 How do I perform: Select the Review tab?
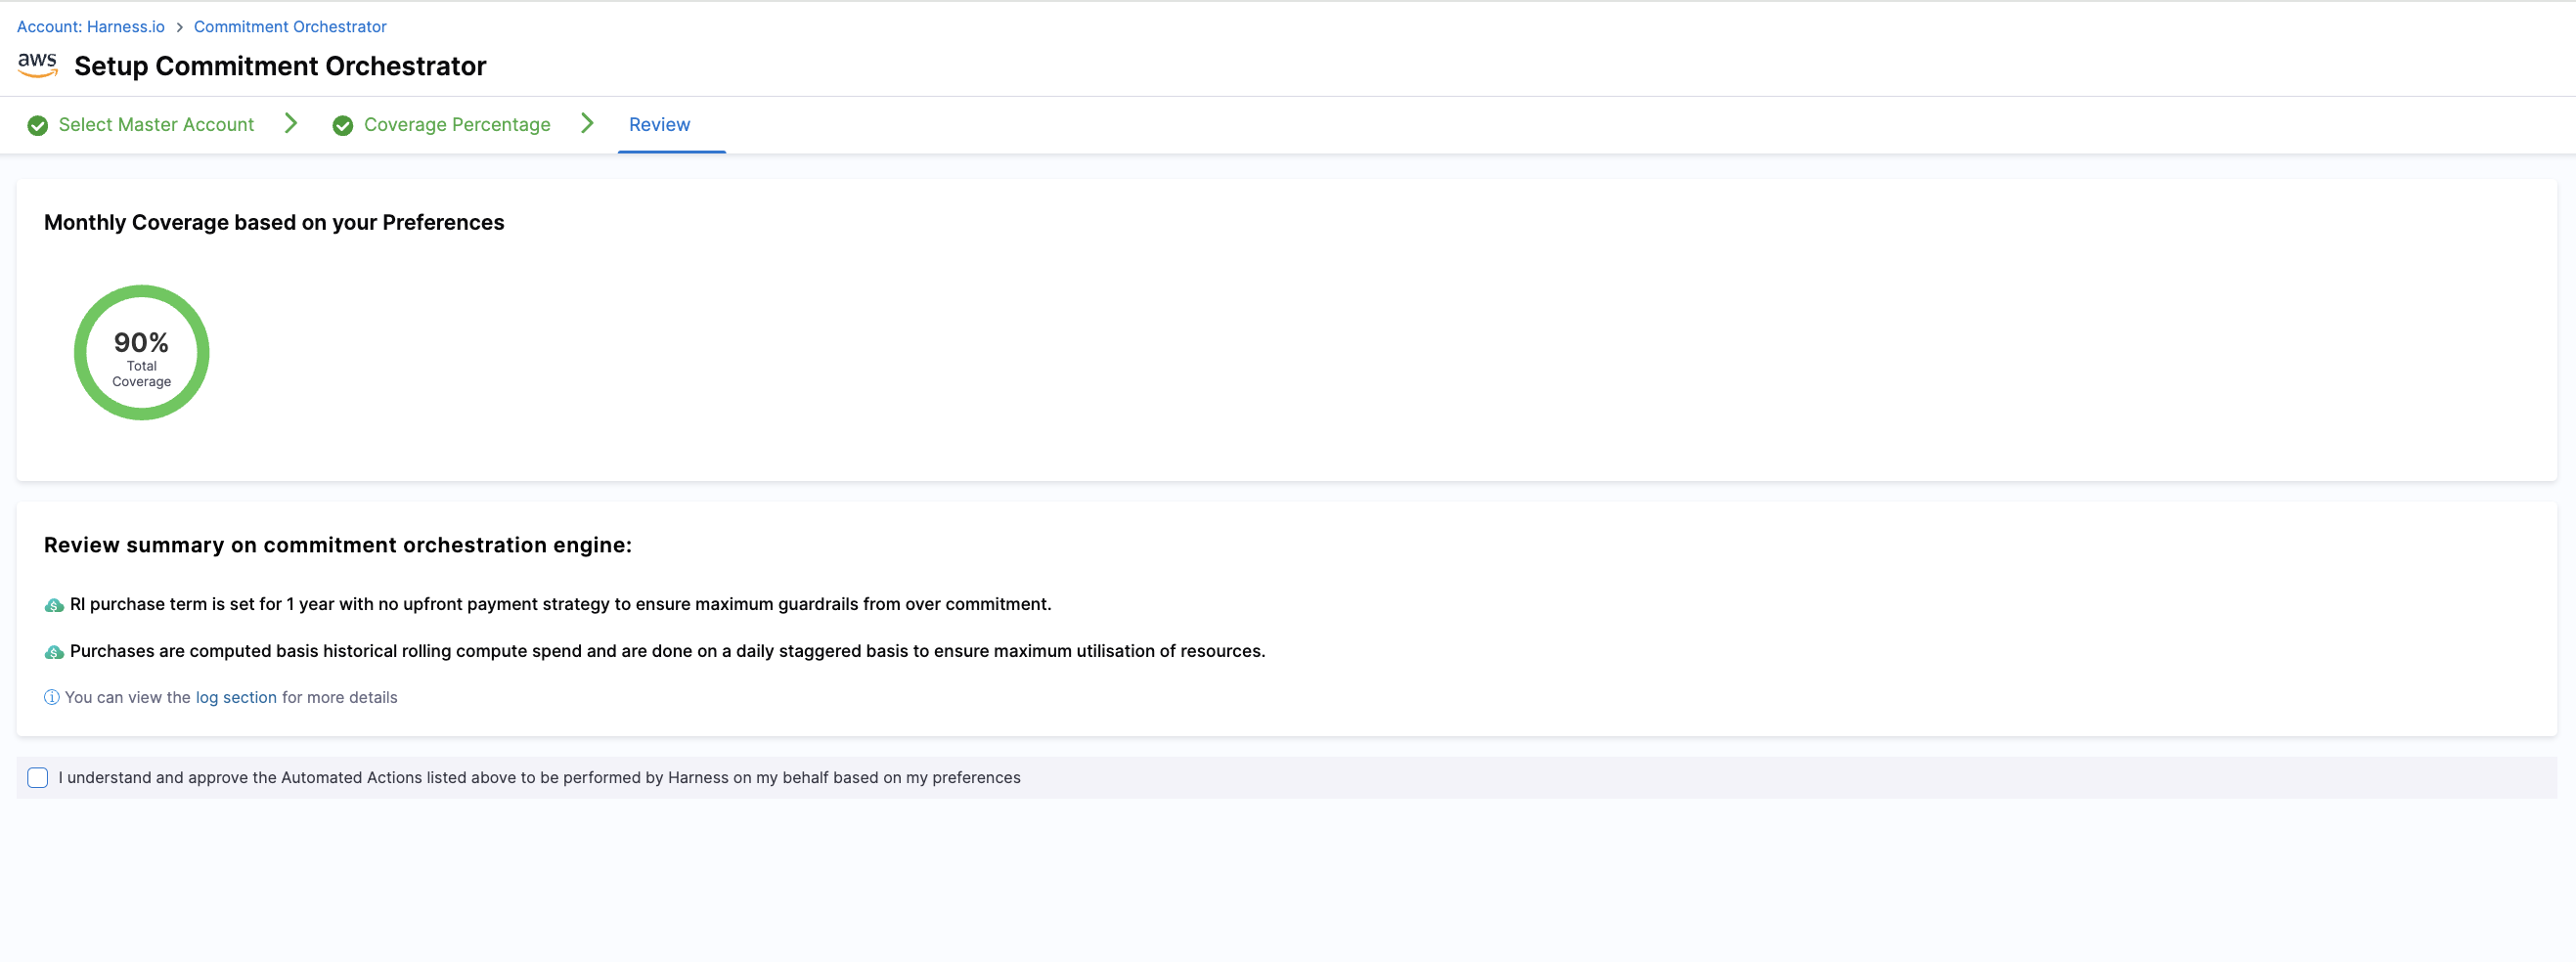pyautogui.click(x=659, y=125)
